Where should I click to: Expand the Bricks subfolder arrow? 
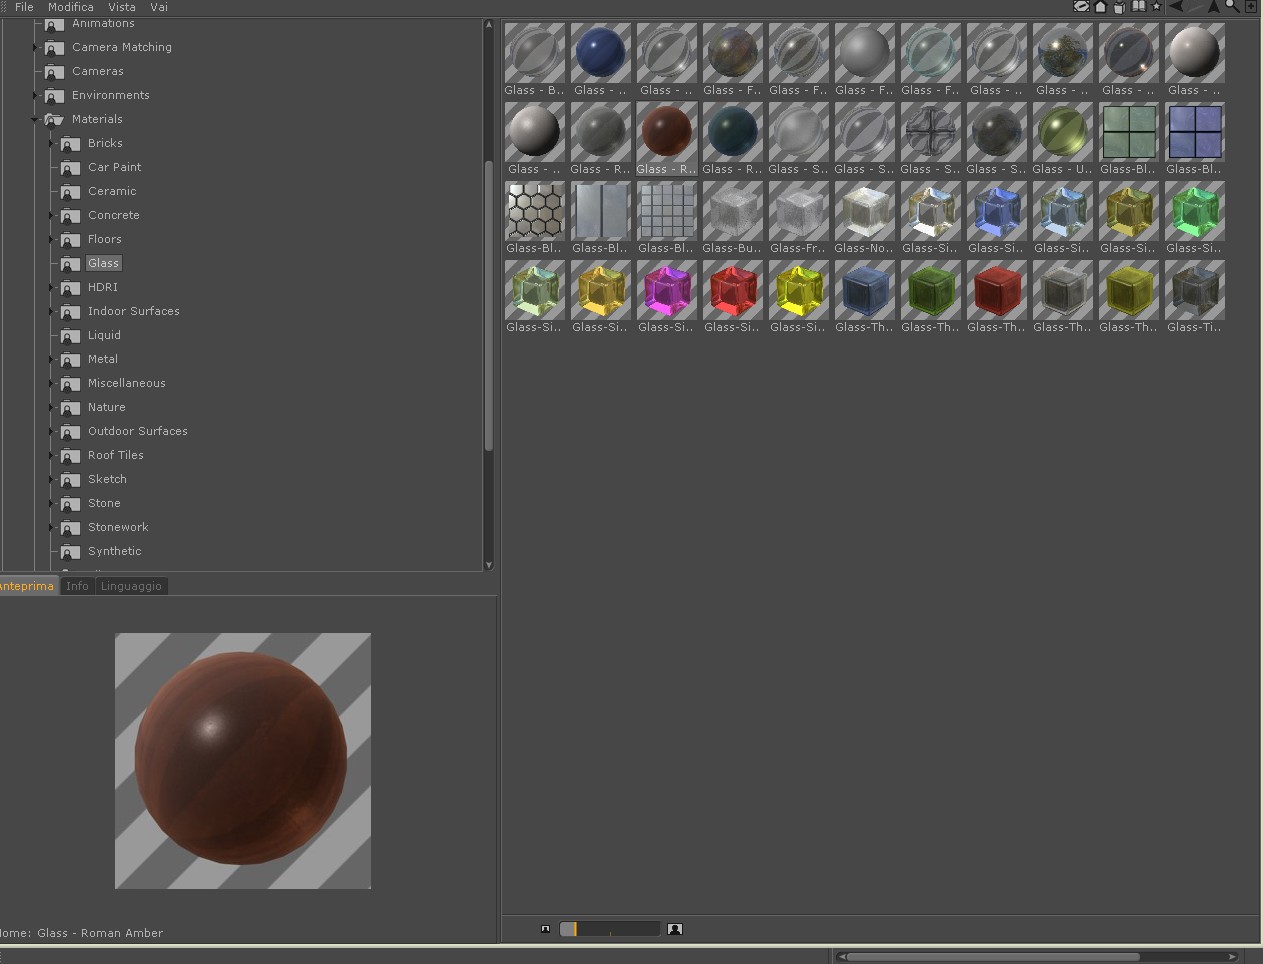point(52,143)
